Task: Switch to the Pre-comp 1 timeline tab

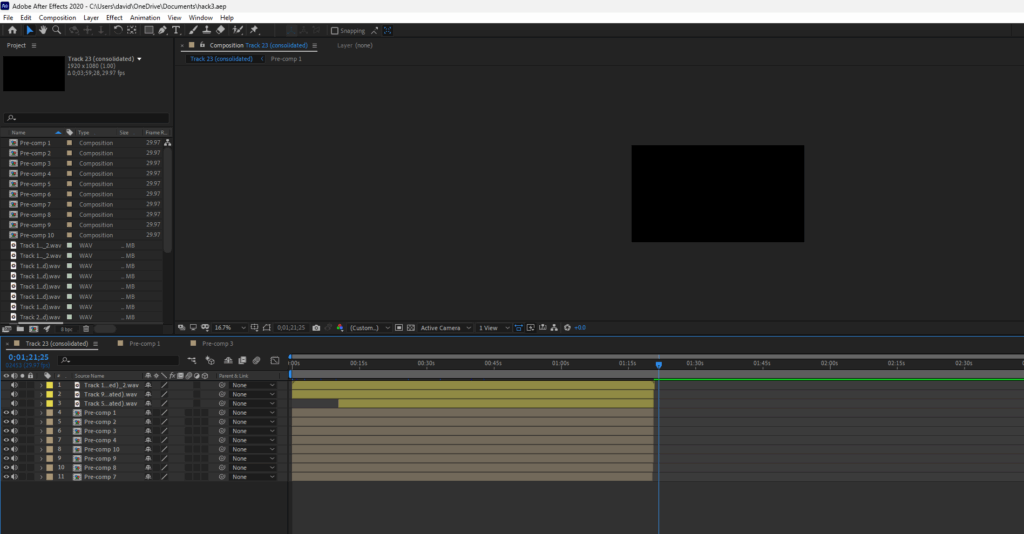Action: coord(144,343)
